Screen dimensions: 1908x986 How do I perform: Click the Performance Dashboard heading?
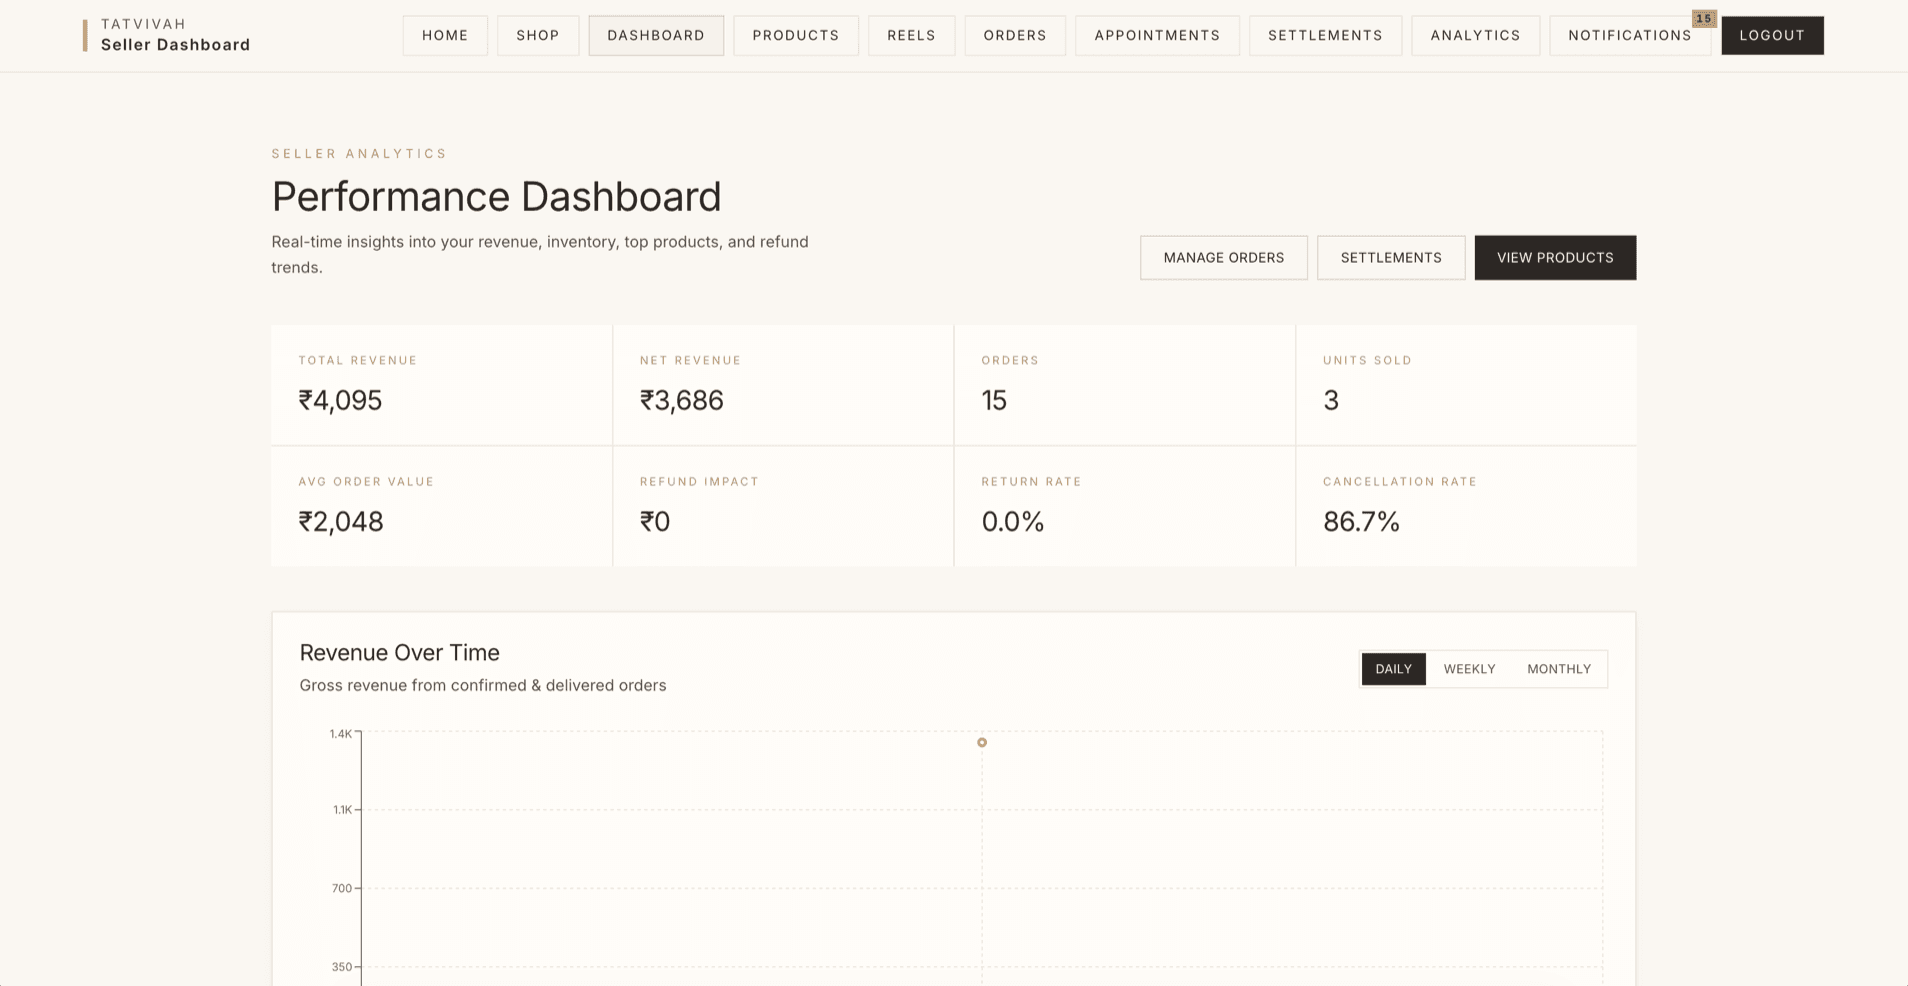[x=496, y=196]
